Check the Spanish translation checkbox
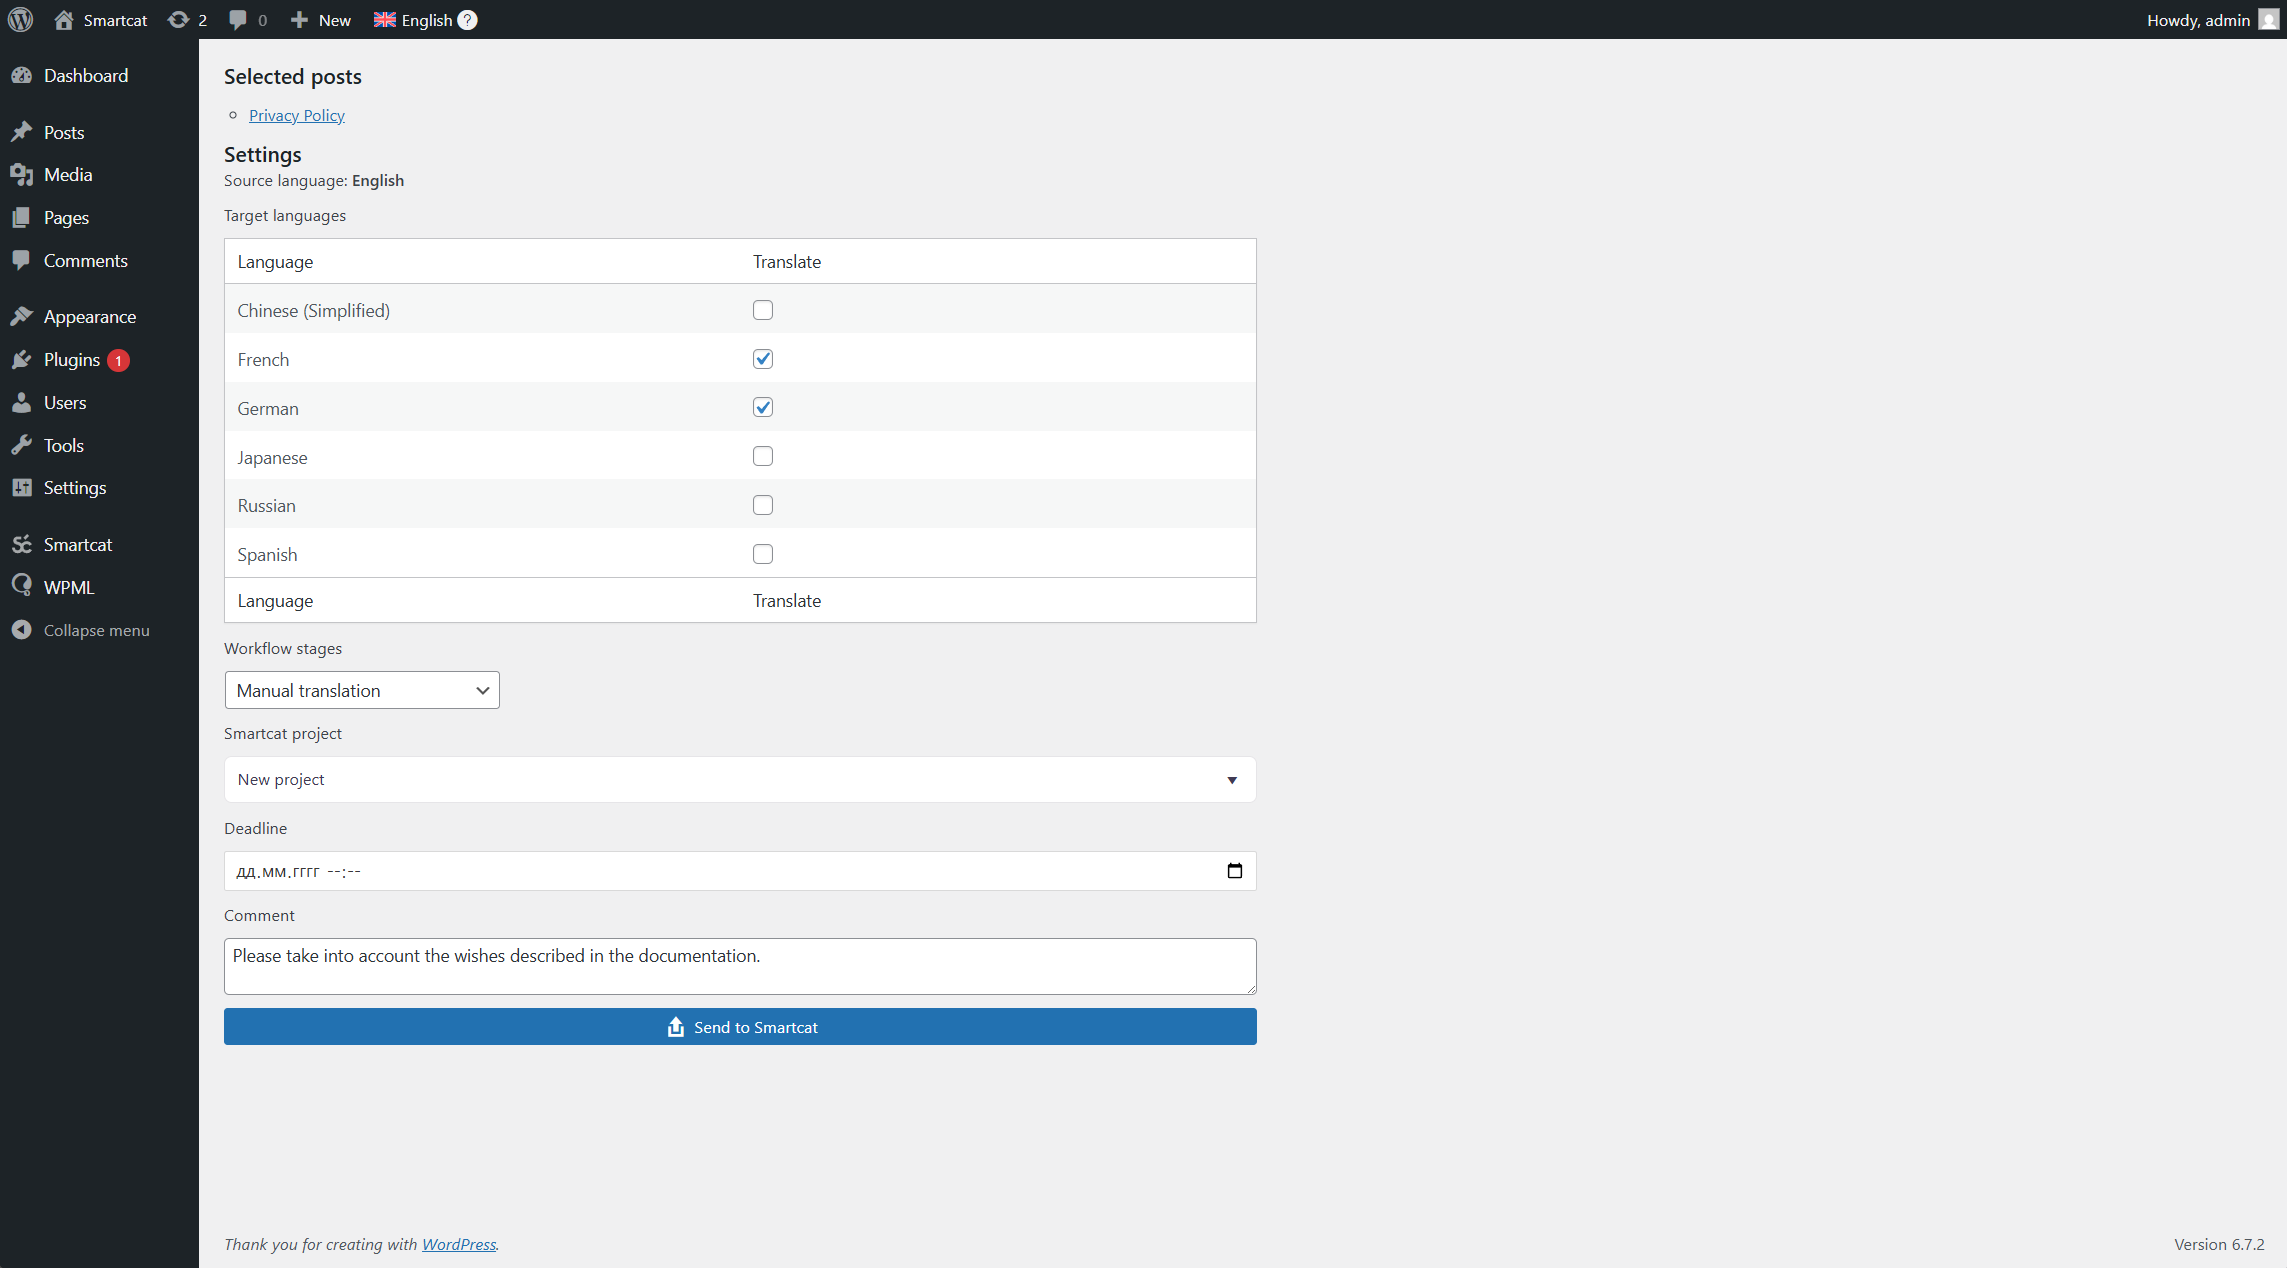This screenshot has width=2287, height=1268. point(763,554)
